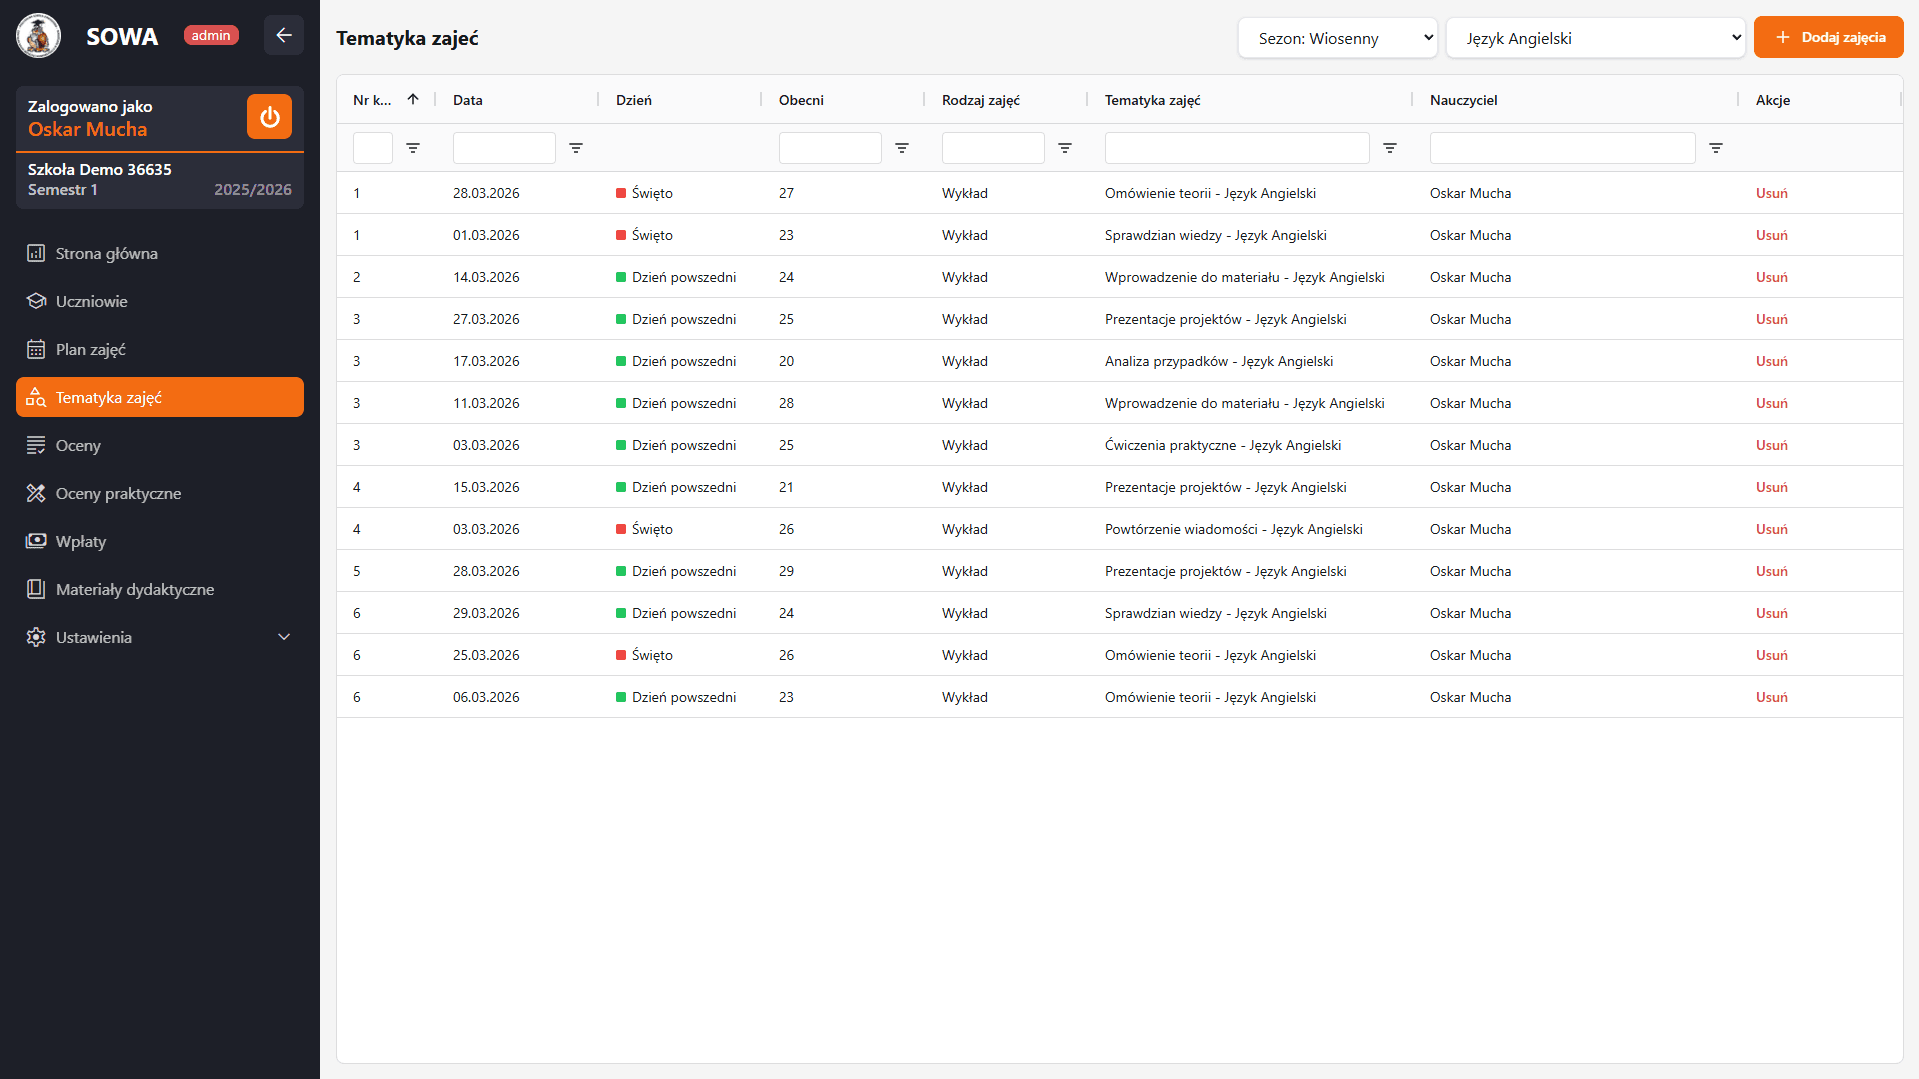This screenshot has height=1079, width=1919.
Task: Open the Oceny grades list icon
Action: (36, 445)
